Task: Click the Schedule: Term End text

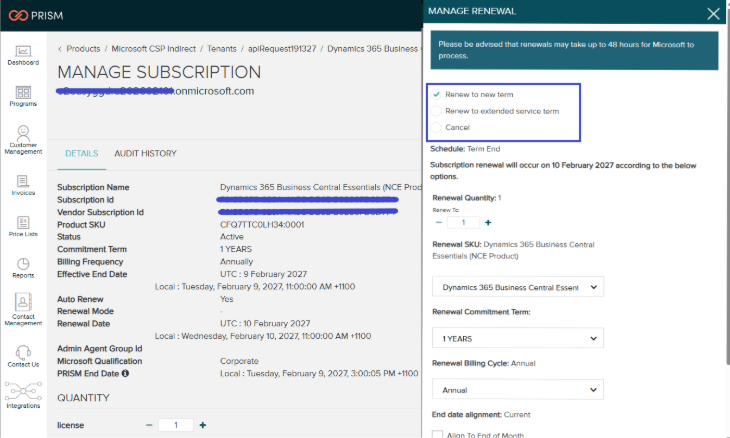Action: coord(465,149)
